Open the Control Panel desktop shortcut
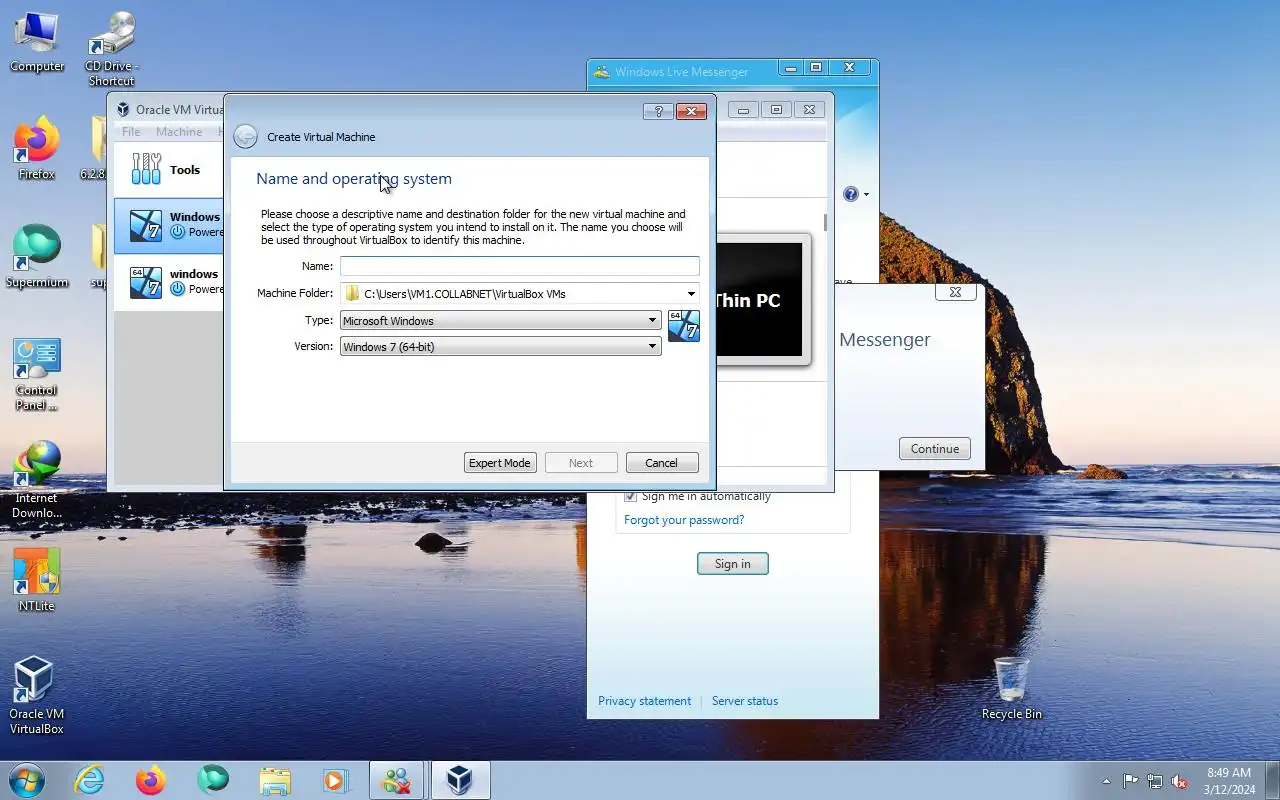 (x=37, y=374)
